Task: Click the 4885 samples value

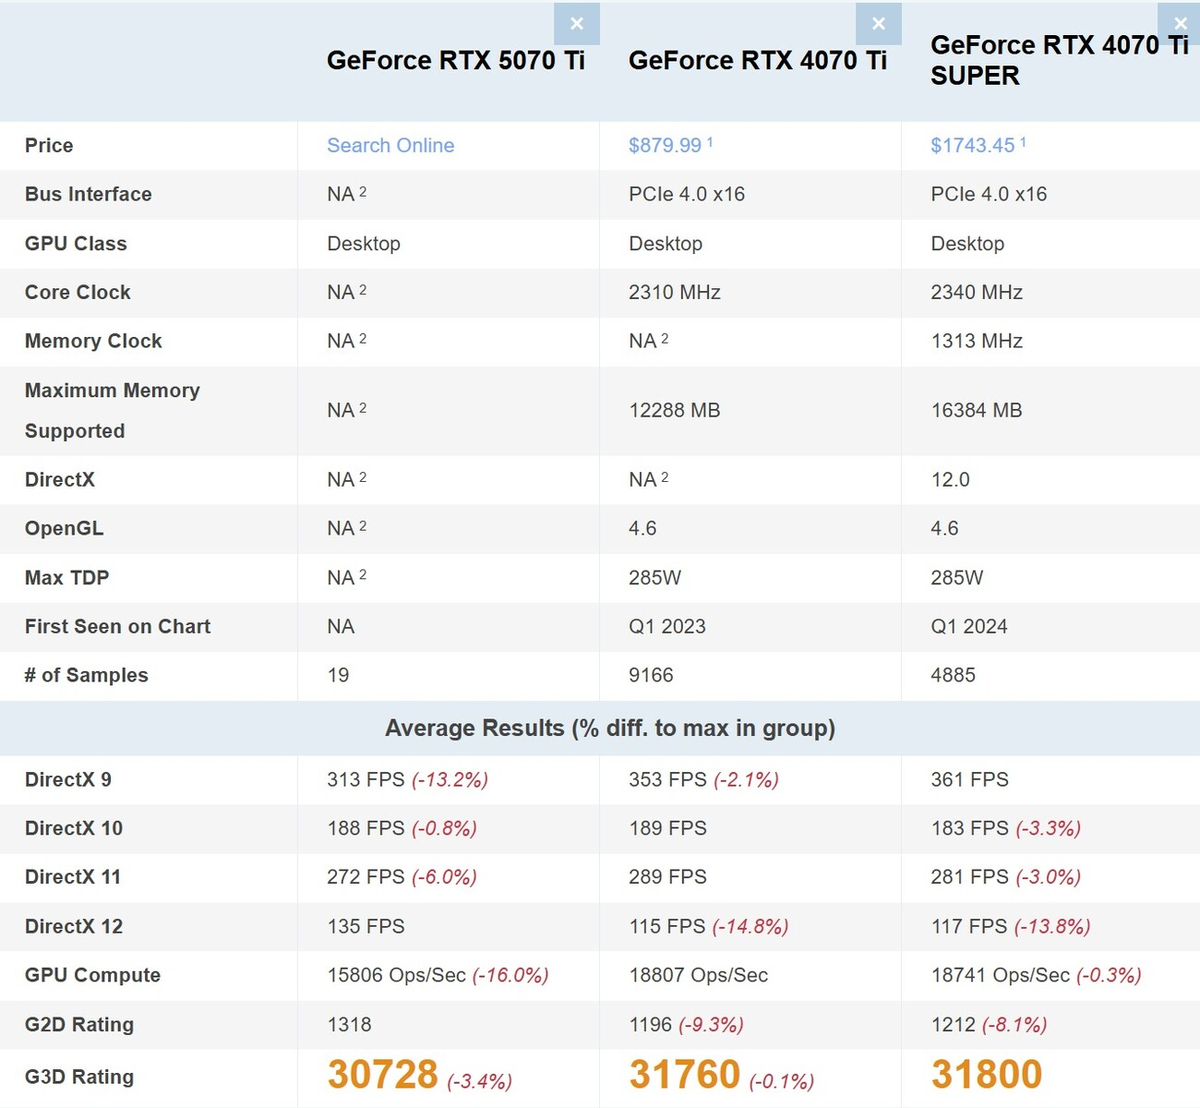Action: click(953, 675)
